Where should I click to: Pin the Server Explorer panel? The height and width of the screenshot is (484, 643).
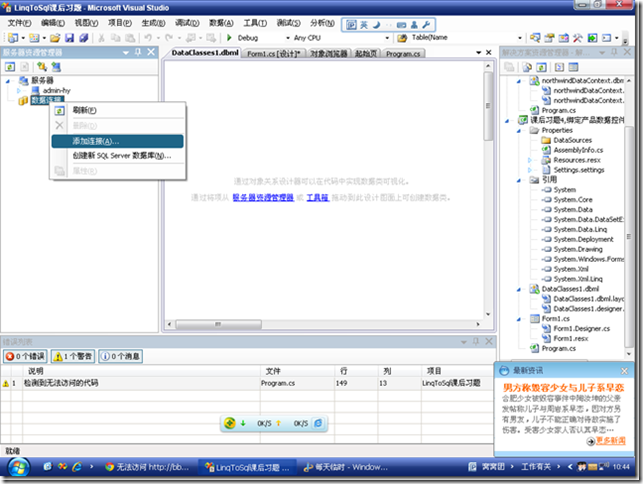click(x=138, y=52)
